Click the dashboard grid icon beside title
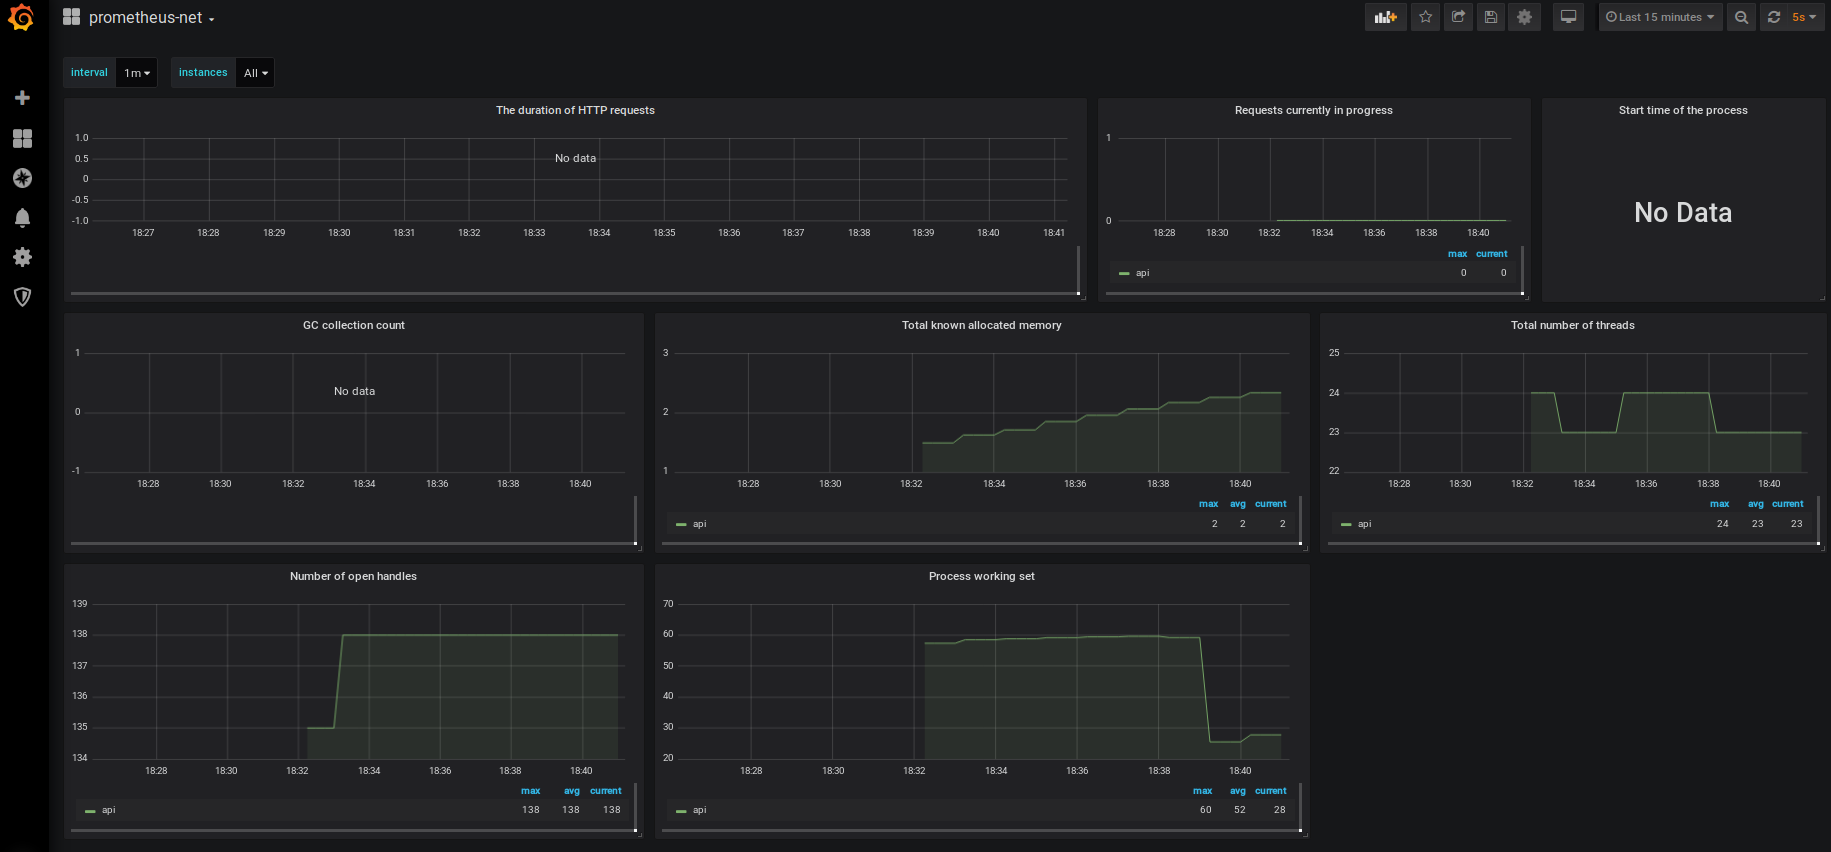The image size is (1831, 852). coord(71,17)
